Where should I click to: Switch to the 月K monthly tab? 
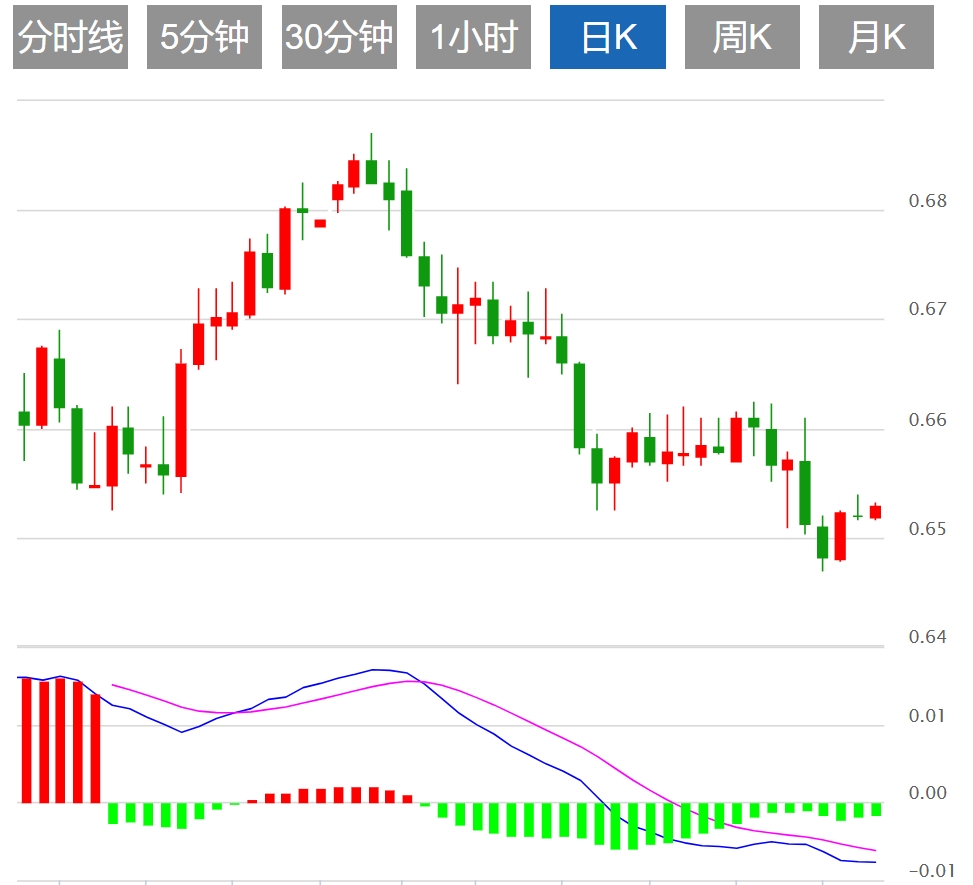(x=876, y=37)
